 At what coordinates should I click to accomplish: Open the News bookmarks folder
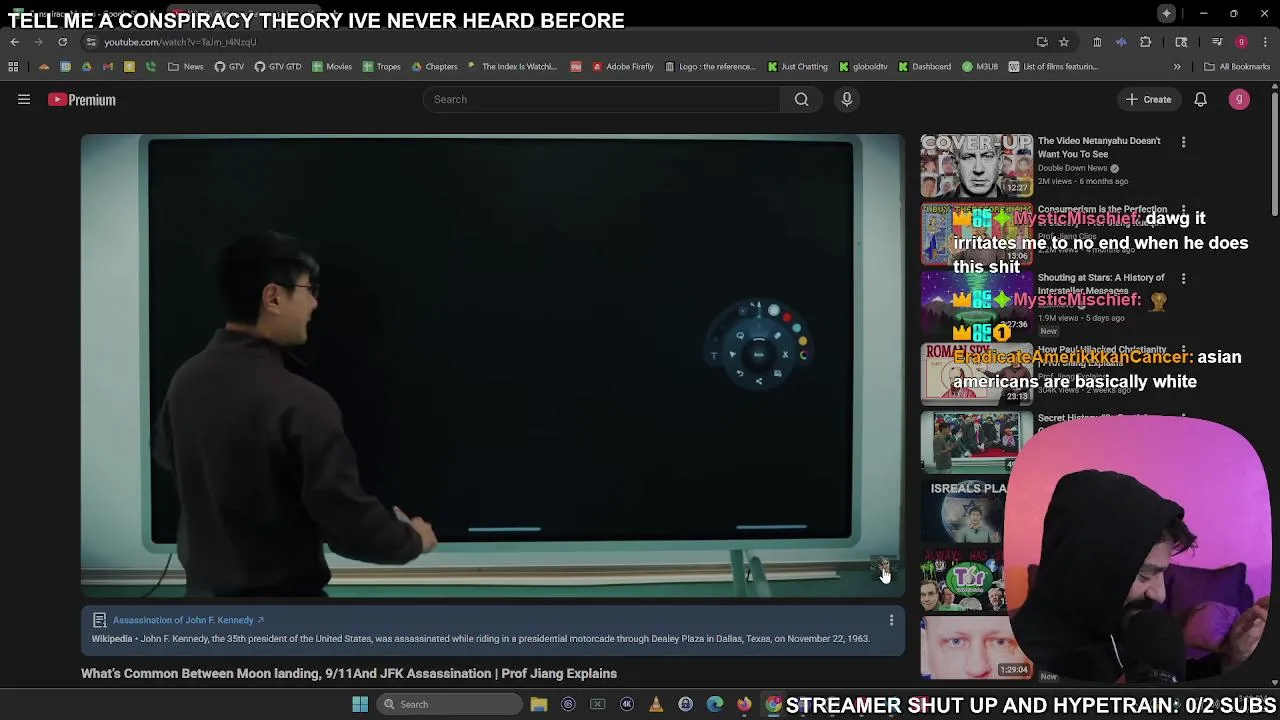tap(186, 67)
